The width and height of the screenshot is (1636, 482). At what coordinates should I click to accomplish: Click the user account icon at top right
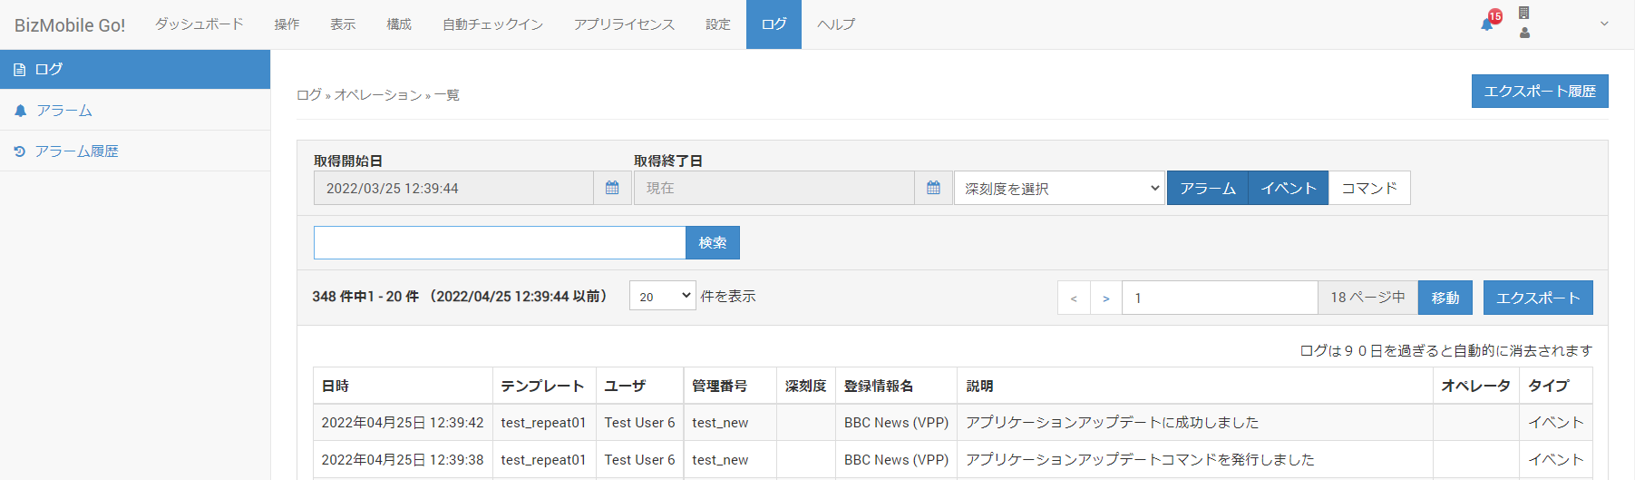[x=1524, y=33]
